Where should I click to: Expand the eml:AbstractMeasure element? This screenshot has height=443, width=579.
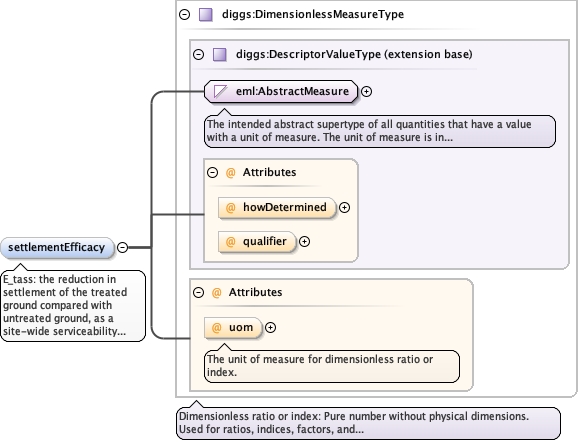coord(366,92)
